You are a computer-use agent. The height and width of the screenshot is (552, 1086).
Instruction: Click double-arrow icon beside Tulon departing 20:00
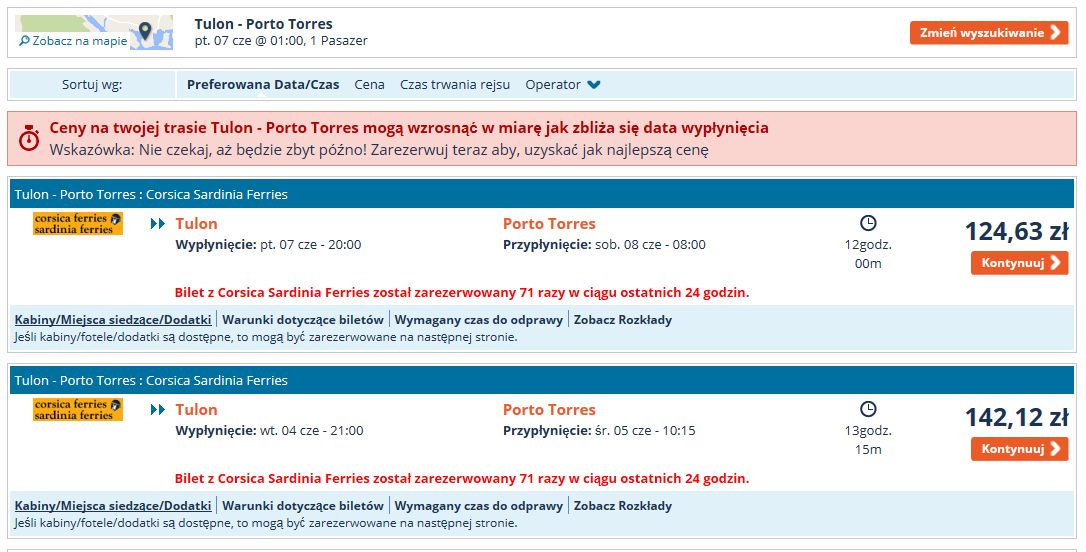coord(158,224)
